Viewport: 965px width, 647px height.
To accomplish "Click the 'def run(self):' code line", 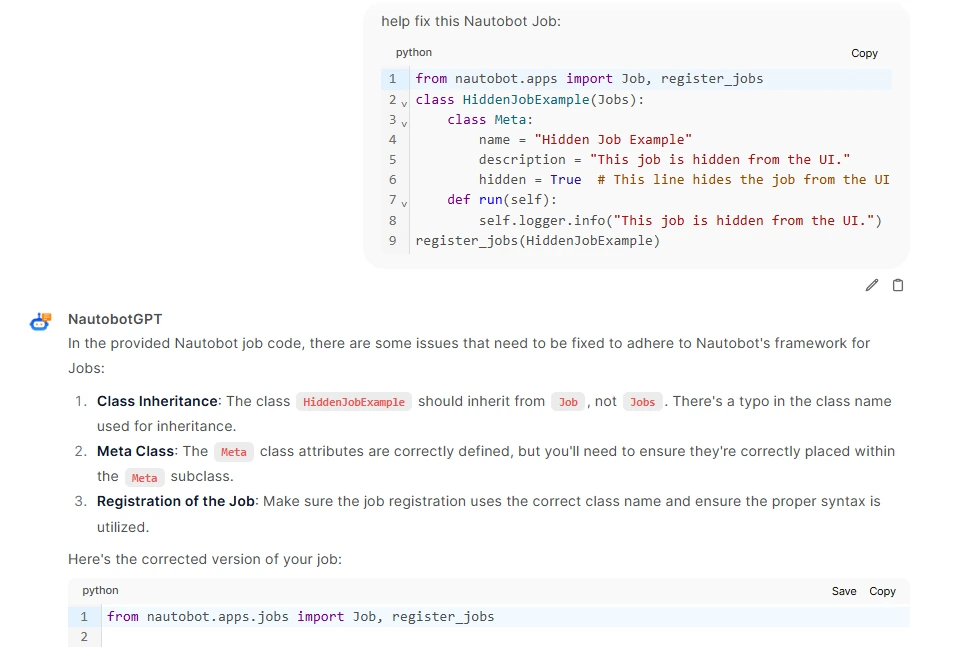I will pos(502,199).
